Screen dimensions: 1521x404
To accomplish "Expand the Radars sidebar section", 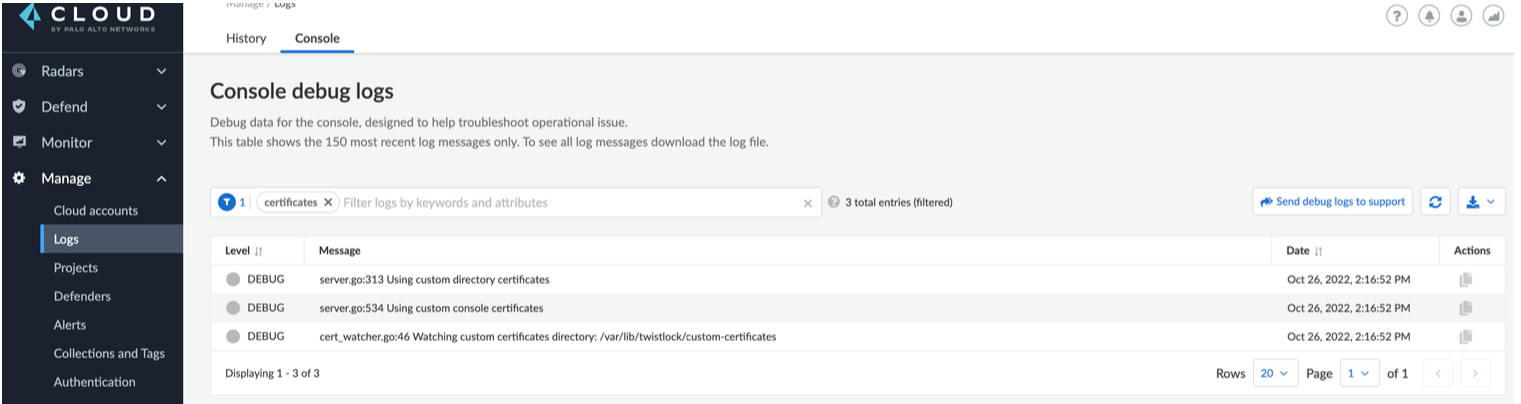I will coord(161,72).
